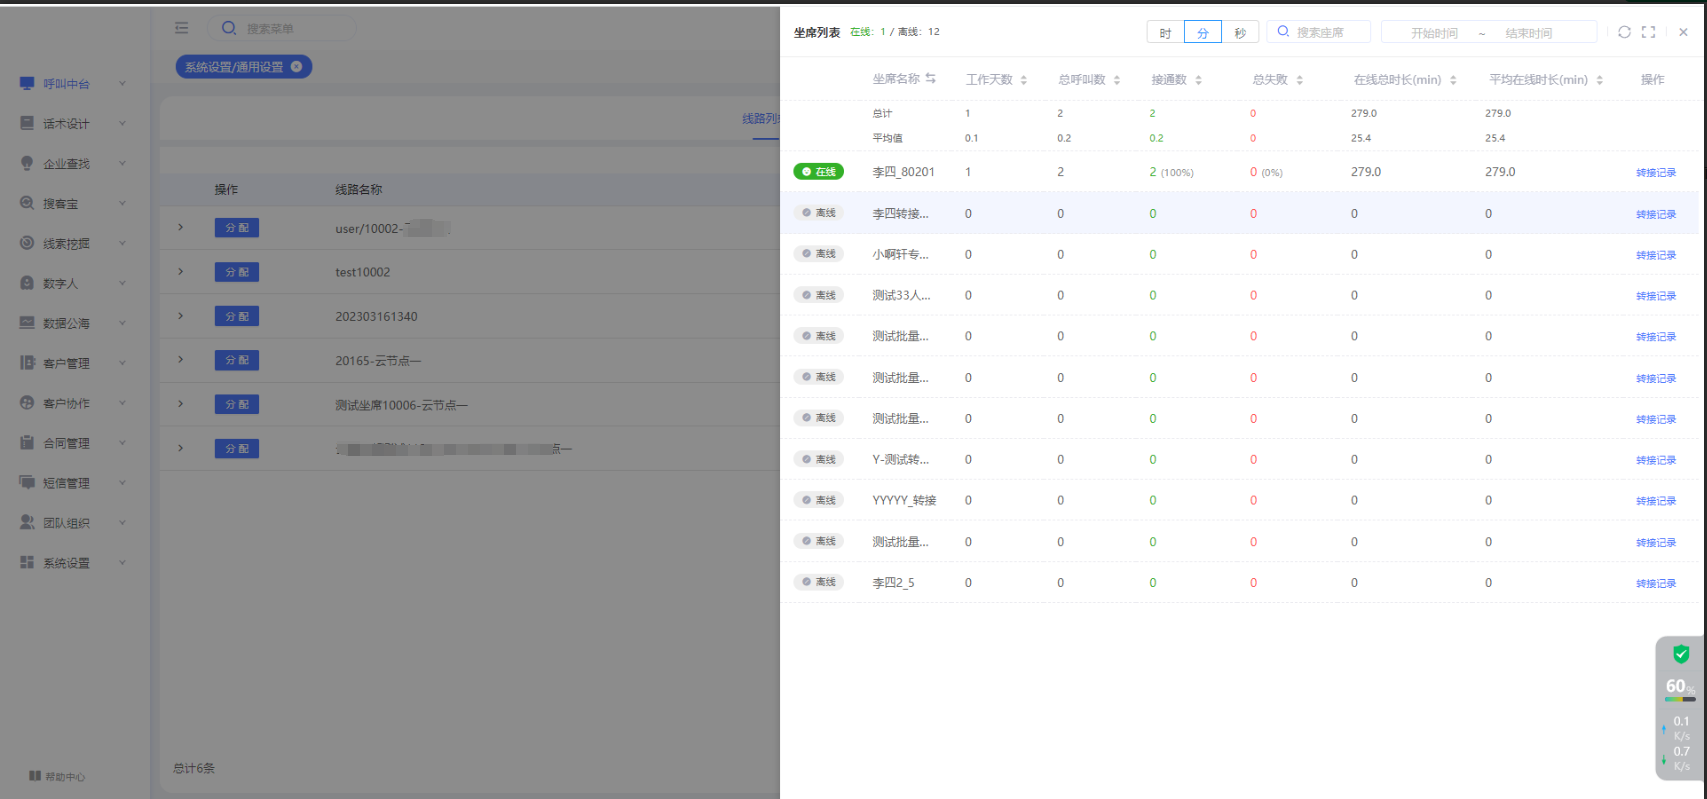Open the 系统设置 sidebar menu

[66, 563]
